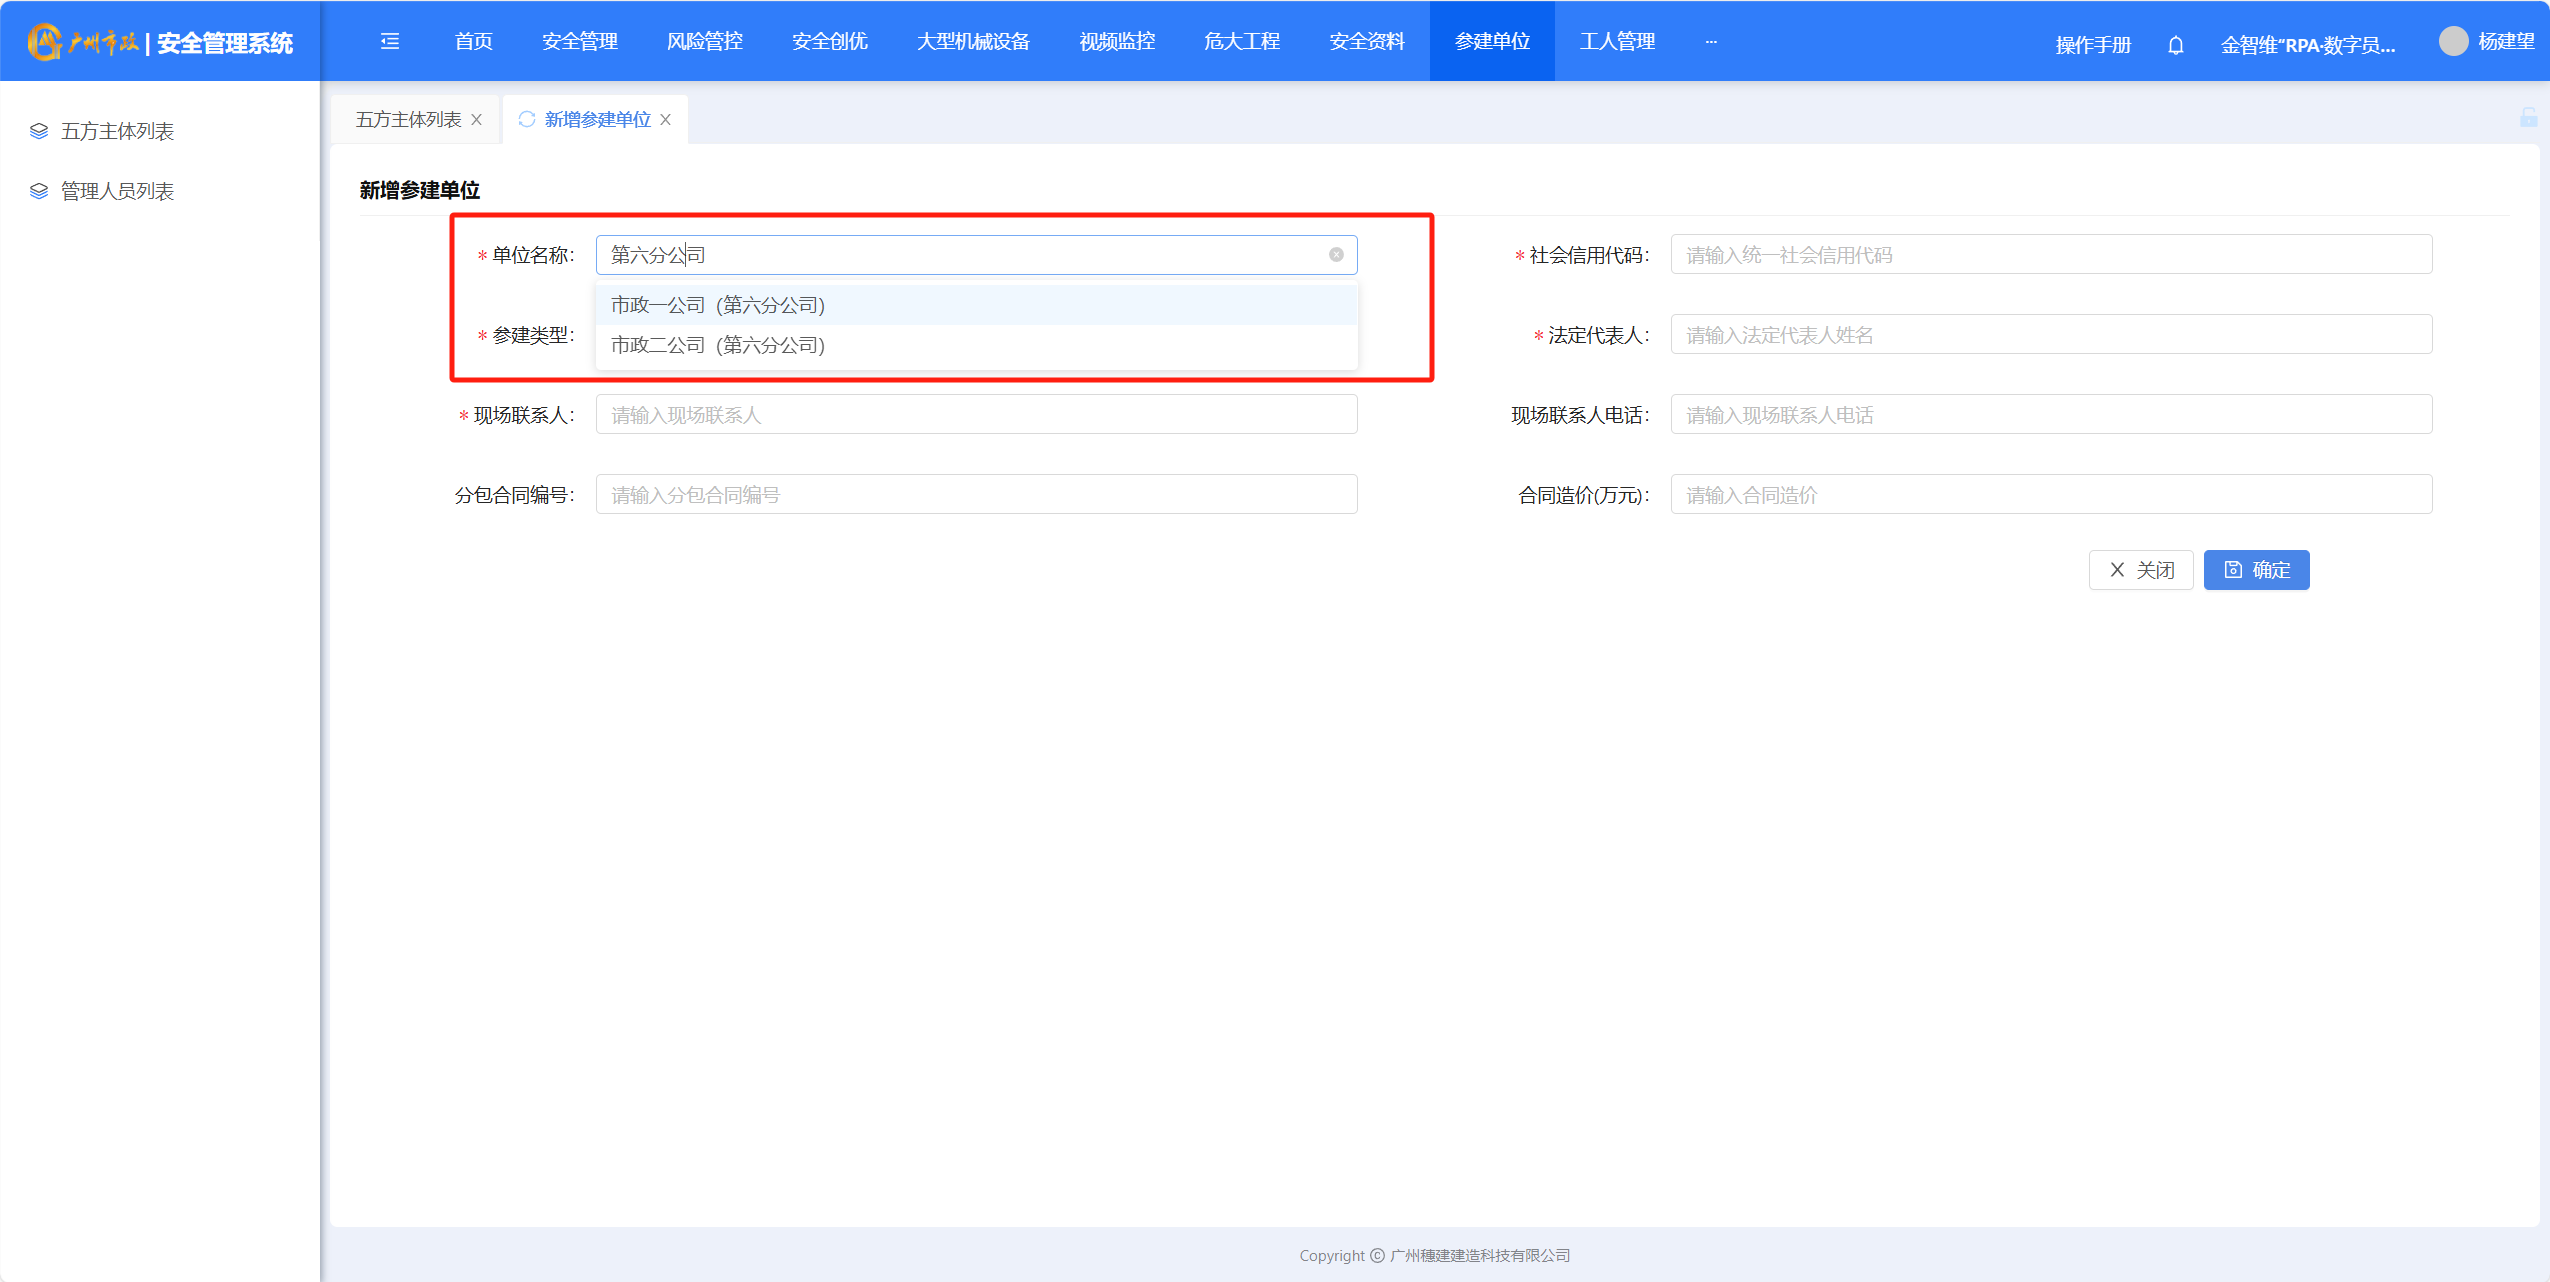Viewport: 2550px width, 1282px height.
Task: Select 市政一公司 (第六分公司) from dropdown
Action: (718, 305)
